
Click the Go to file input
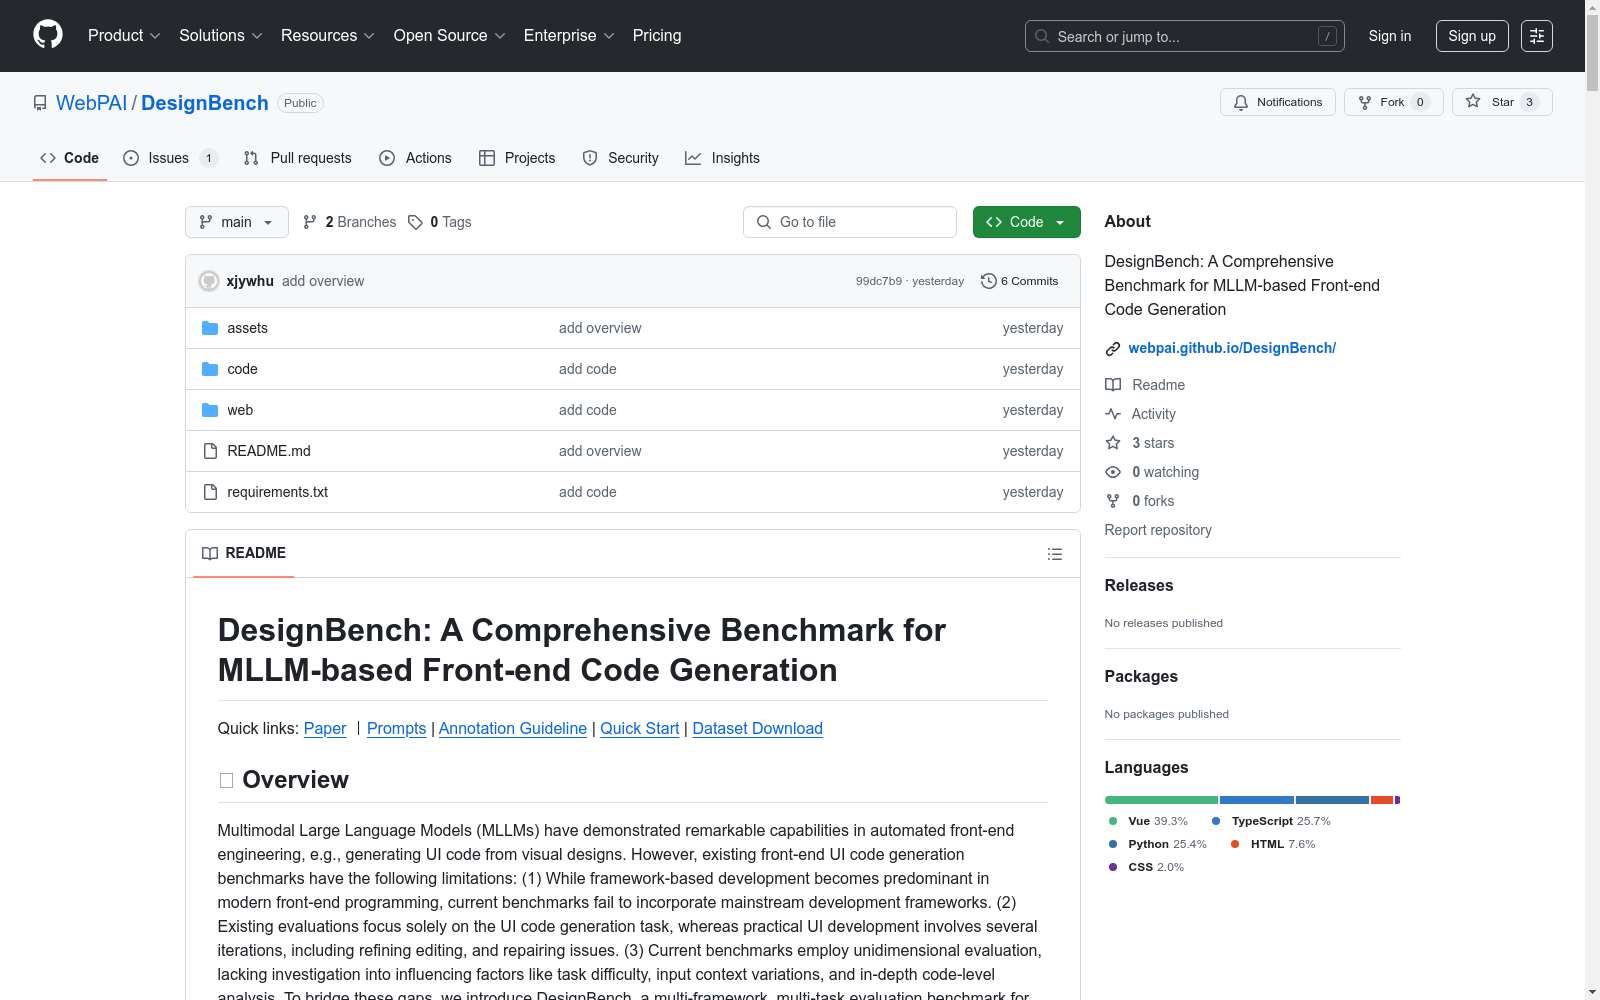click(x=850, y=222)
